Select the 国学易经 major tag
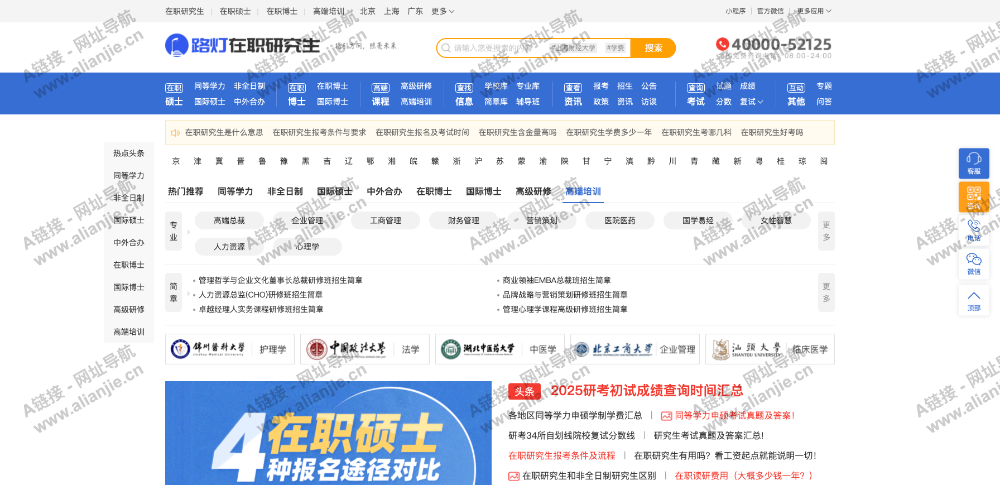This screenshot has width=1000, height=485. [x=698, y=221]
